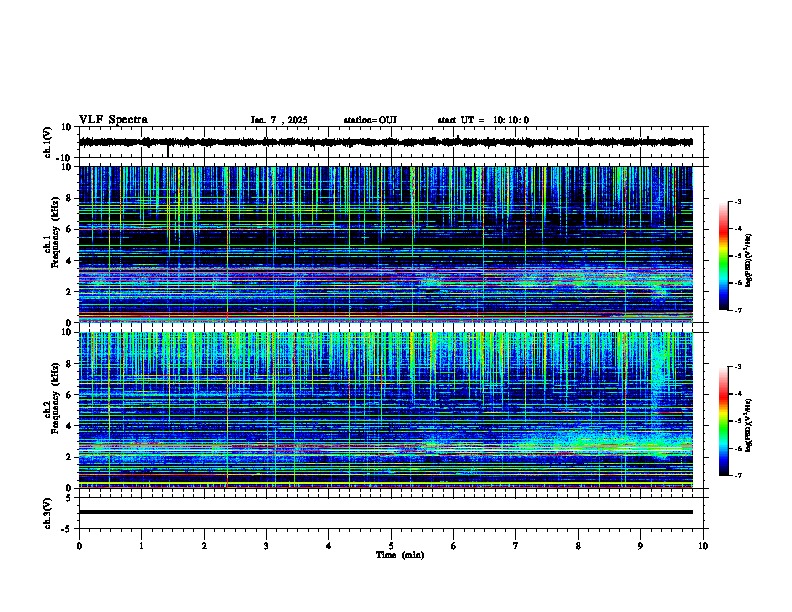Click the time axis tick label "9"
Viewport: 792px width, 612px height.
[x=640, y=546]
